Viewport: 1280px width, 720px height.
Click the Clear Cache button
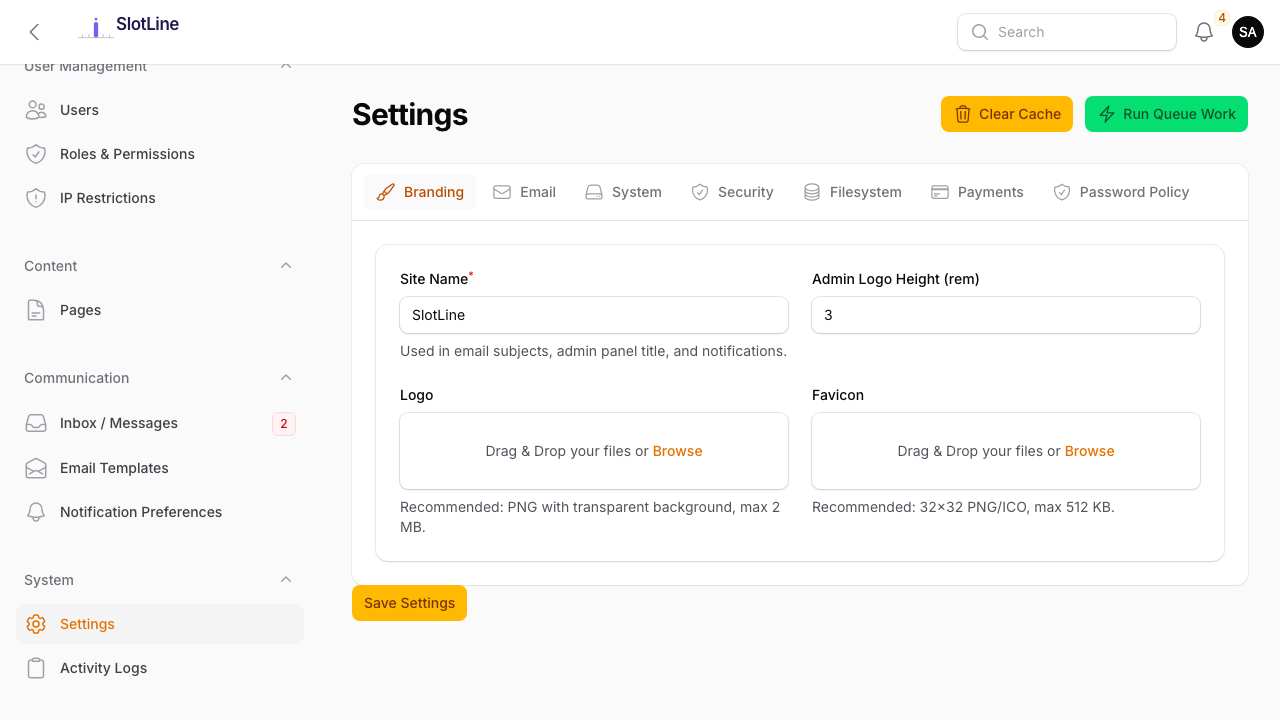1007,114
